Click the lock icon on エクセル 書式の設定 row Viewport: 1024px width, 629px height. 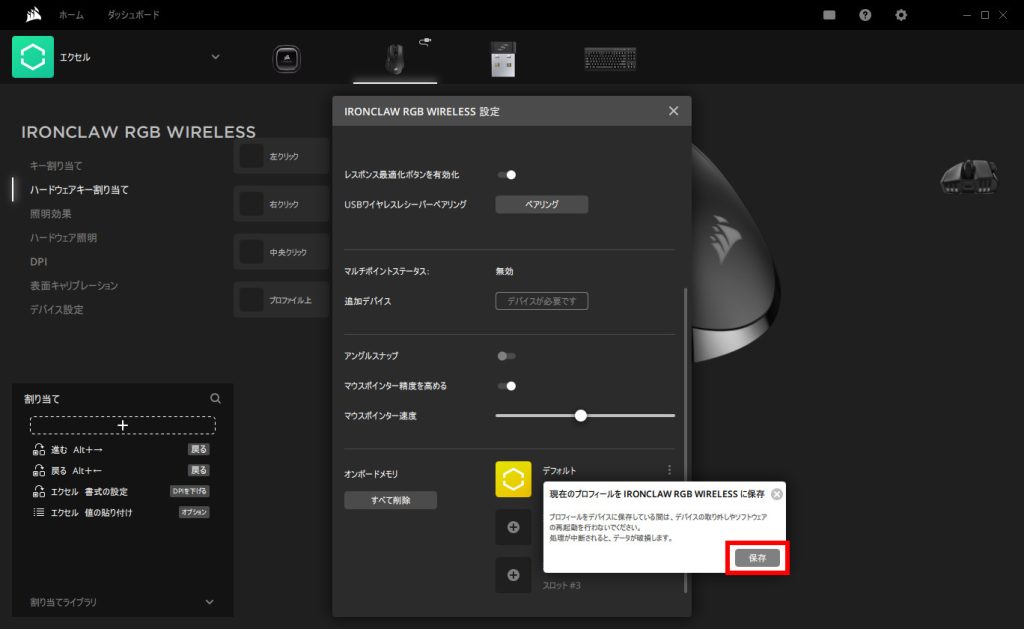[39, 491]
